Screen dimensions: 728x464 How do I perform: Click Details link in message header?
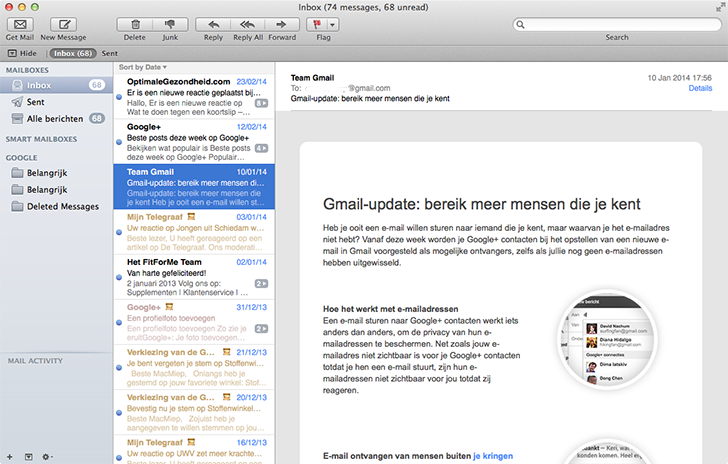(700, 88)
